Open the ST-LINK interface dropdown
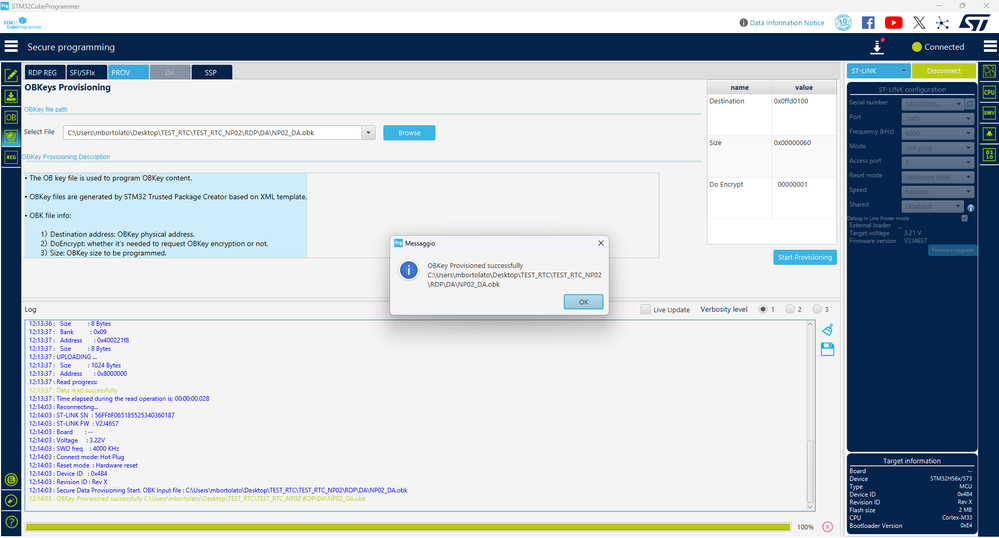This screenshot has width=999, height=538. (878, 71)
